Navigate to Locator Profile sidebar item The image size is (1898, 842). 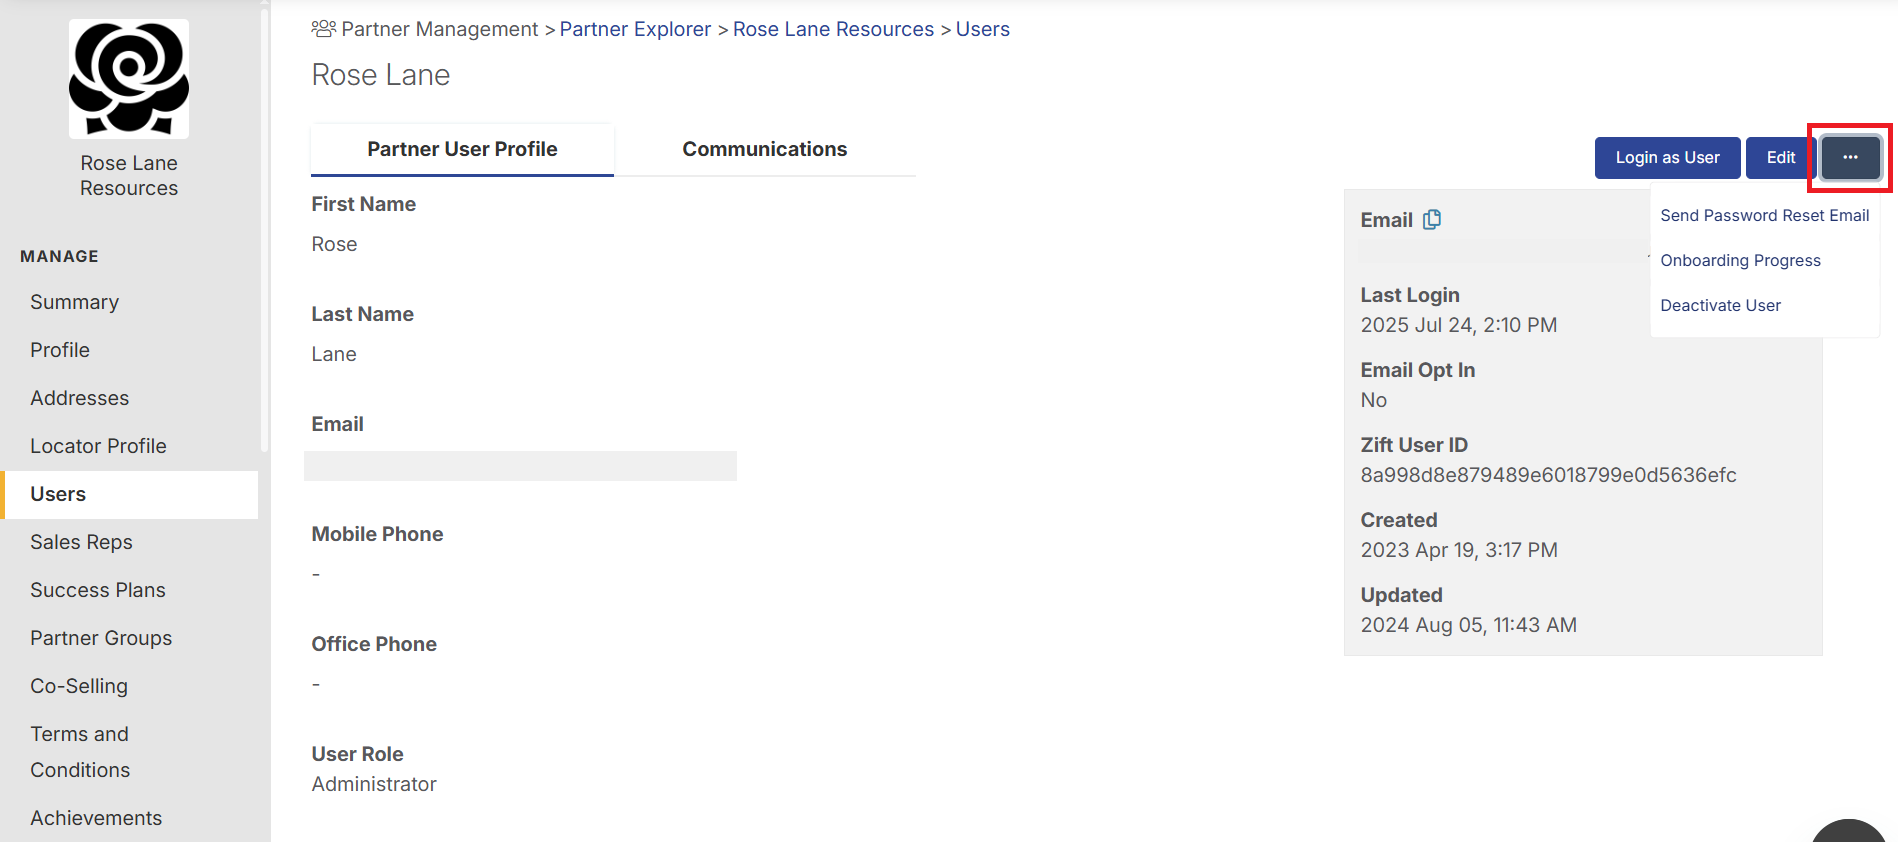(98, 446)
